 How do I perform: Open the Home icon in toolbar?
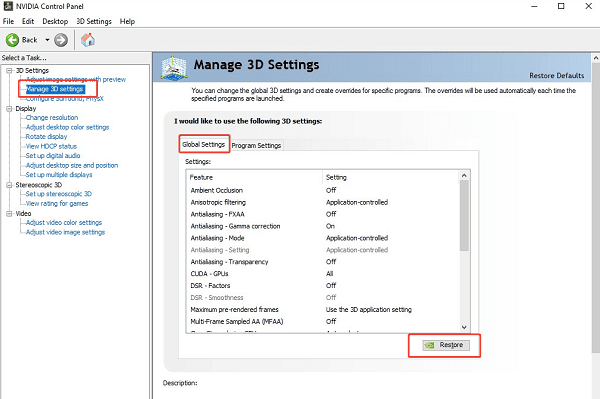coord(88,40)
